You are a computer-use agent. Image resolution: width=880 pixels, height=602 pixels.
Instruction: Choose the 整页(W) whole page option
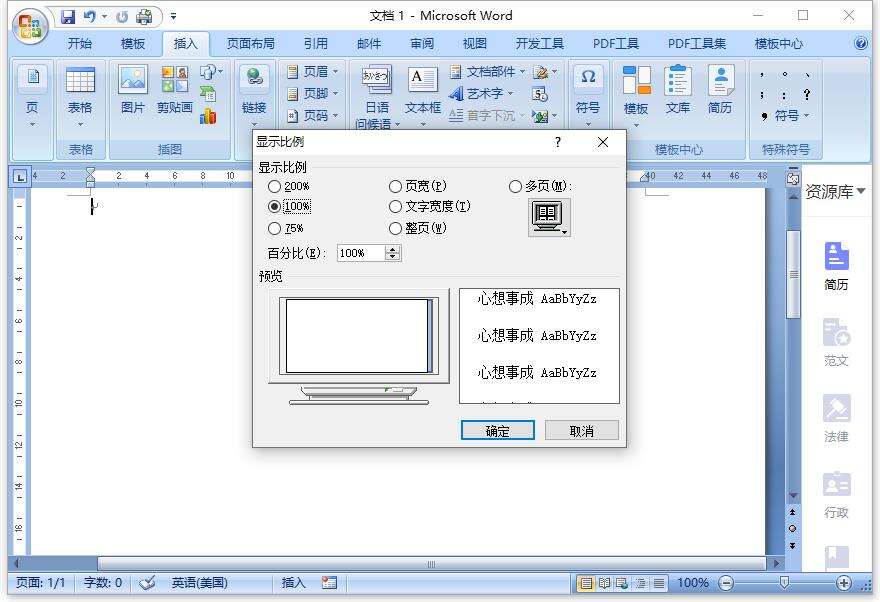pos(418,228)
